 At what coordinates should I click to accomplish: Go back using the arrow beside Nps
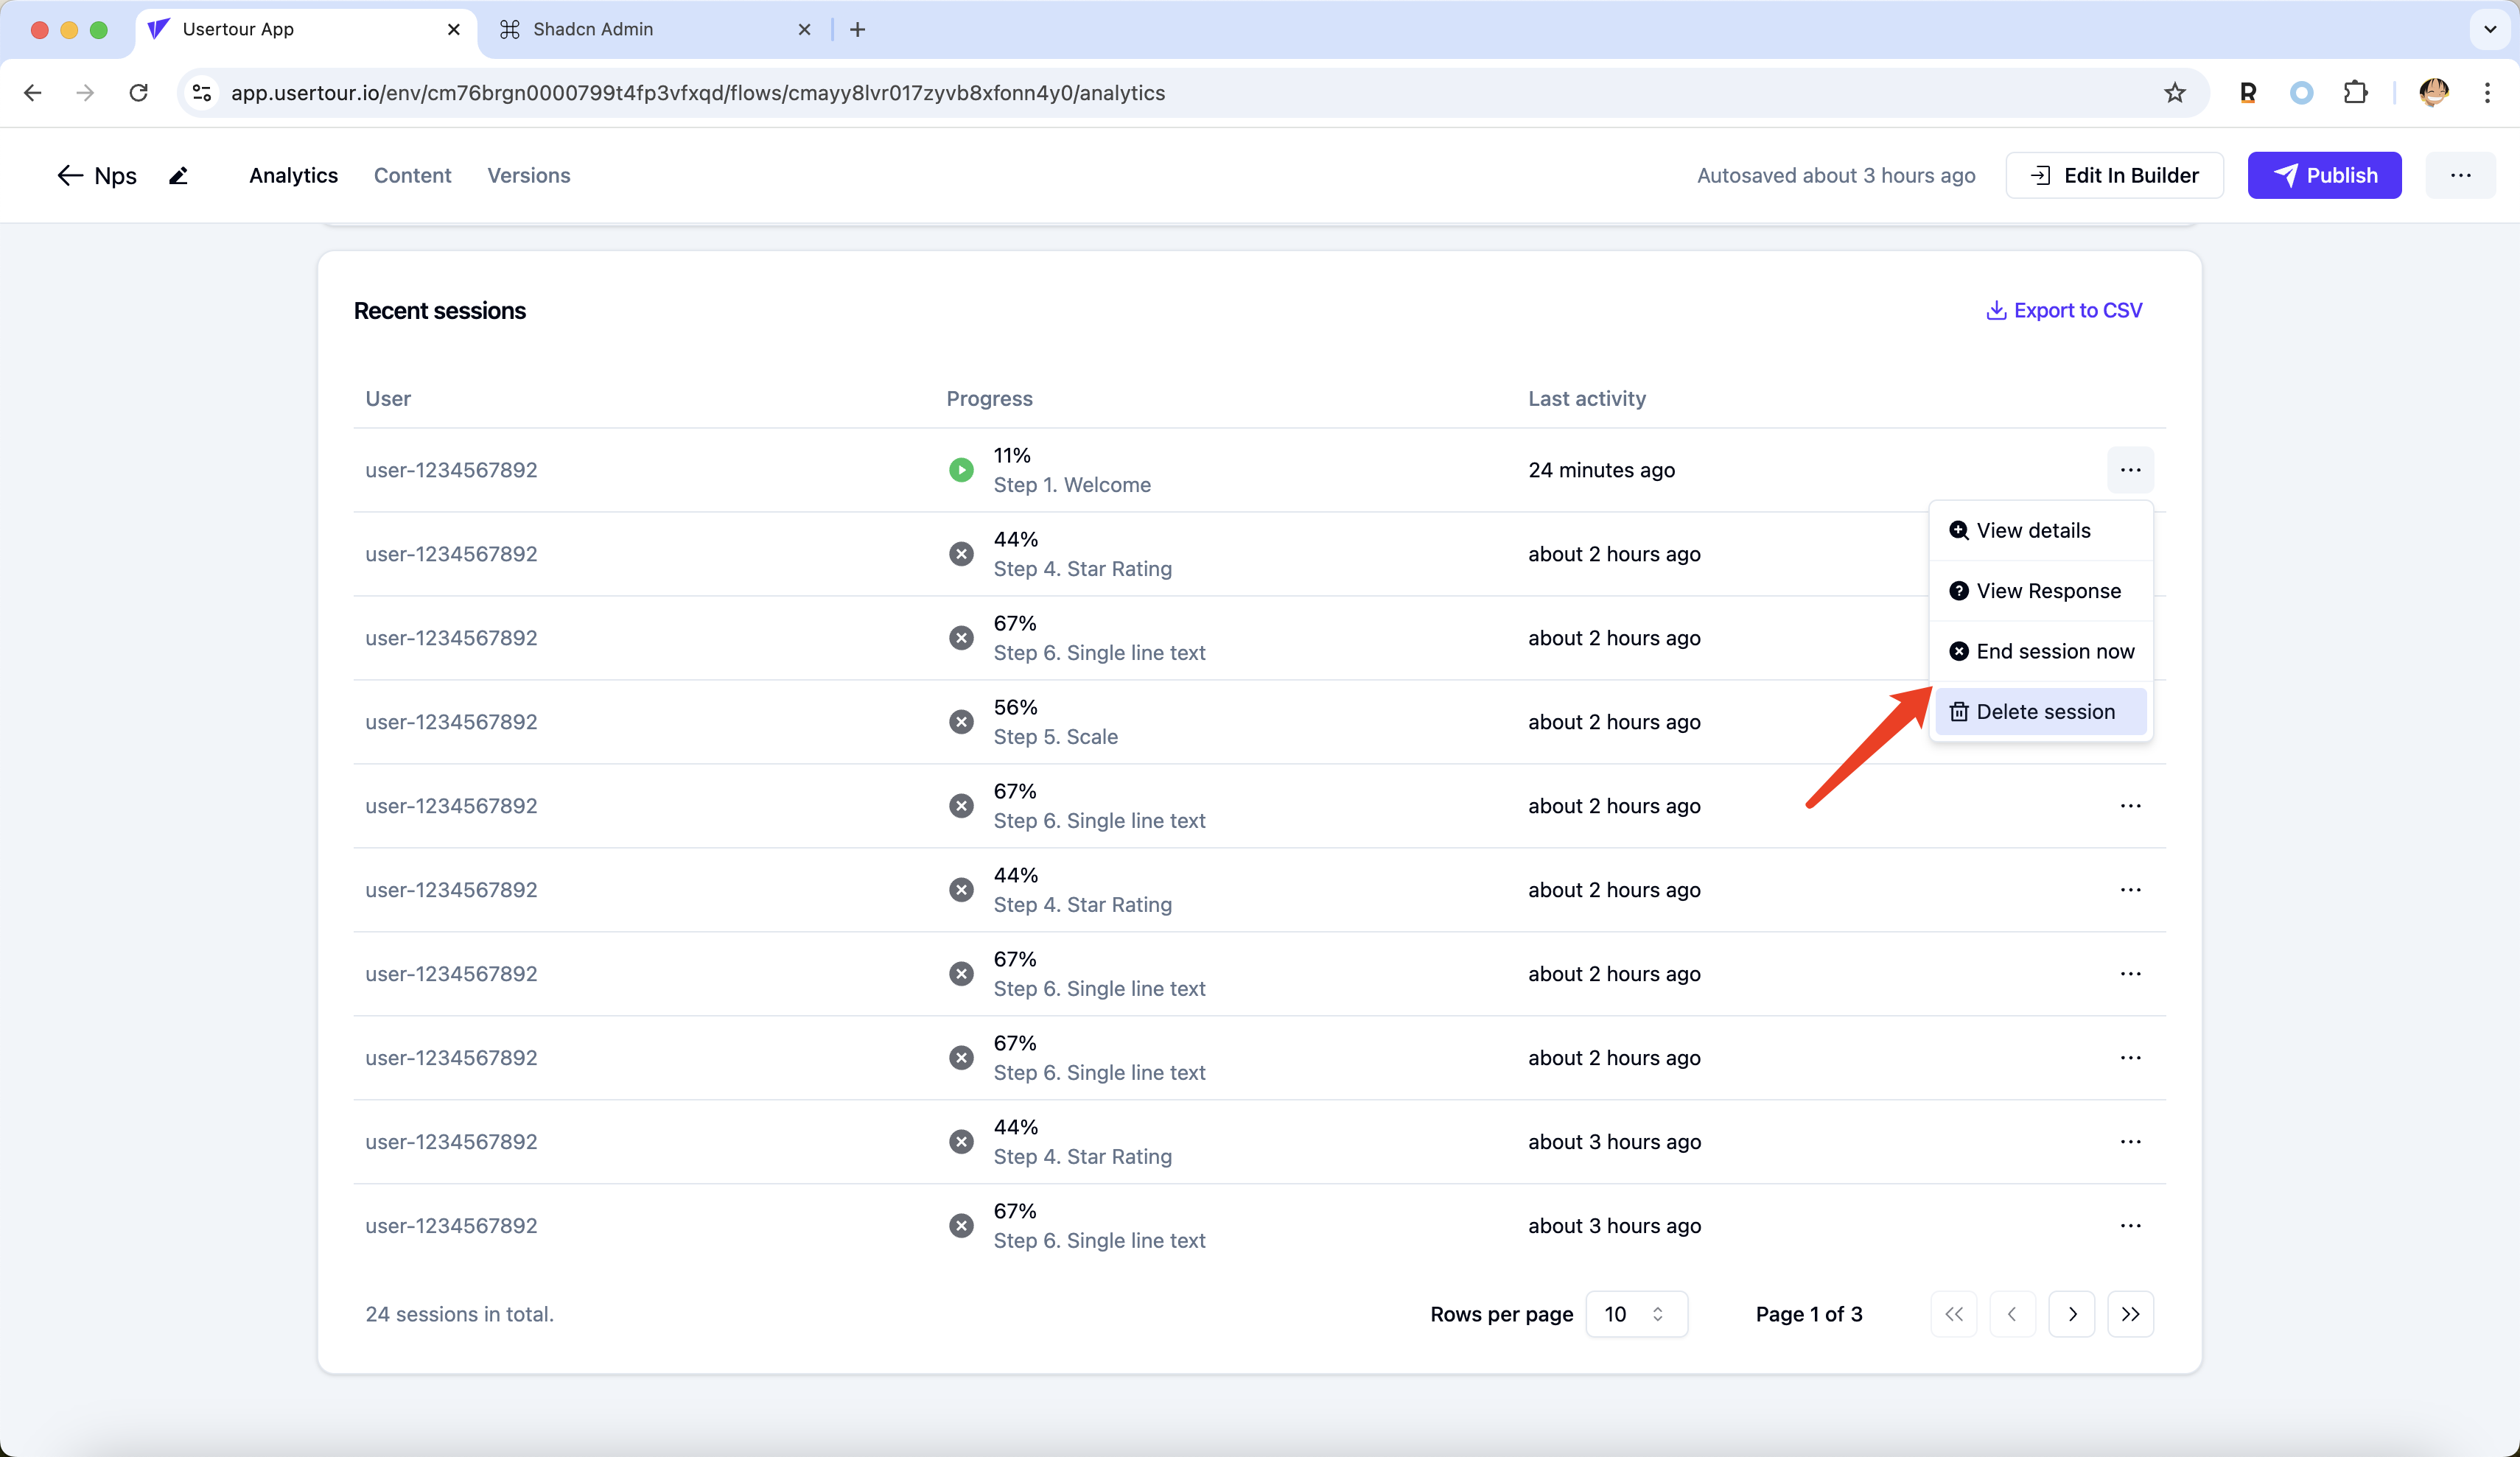tap(69, 175)
